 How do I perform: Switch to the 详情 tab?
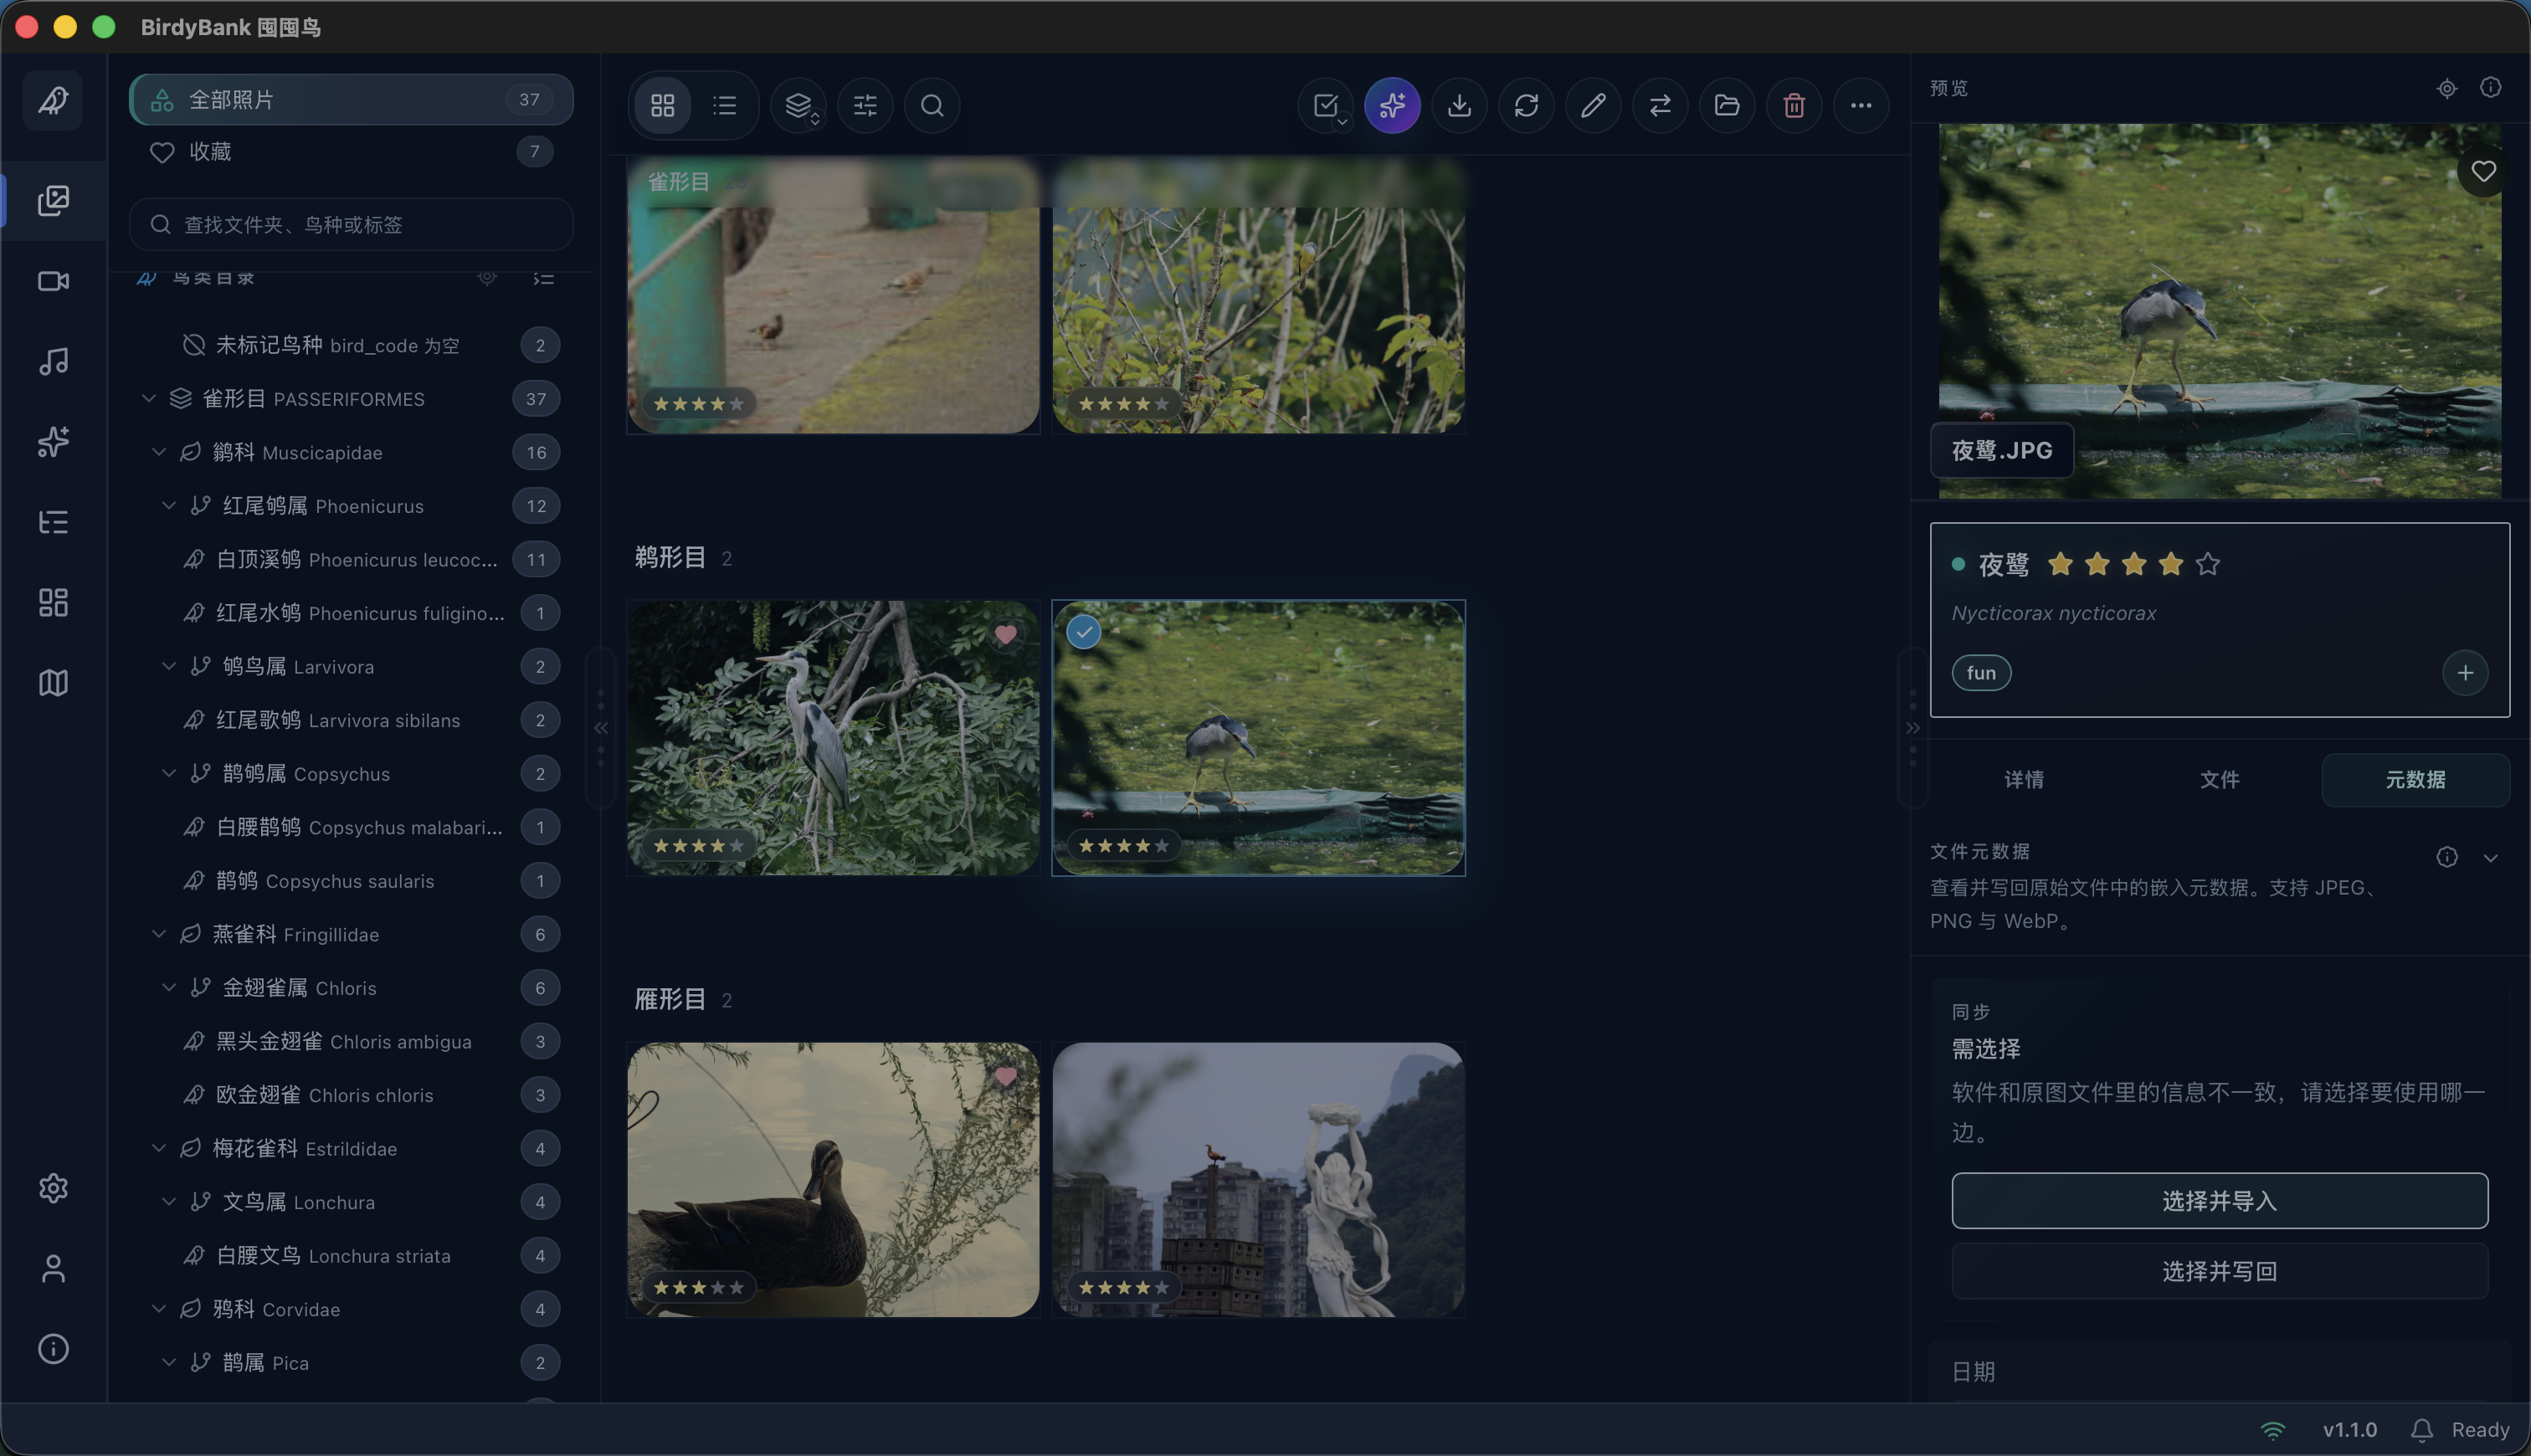(2024, 780)
